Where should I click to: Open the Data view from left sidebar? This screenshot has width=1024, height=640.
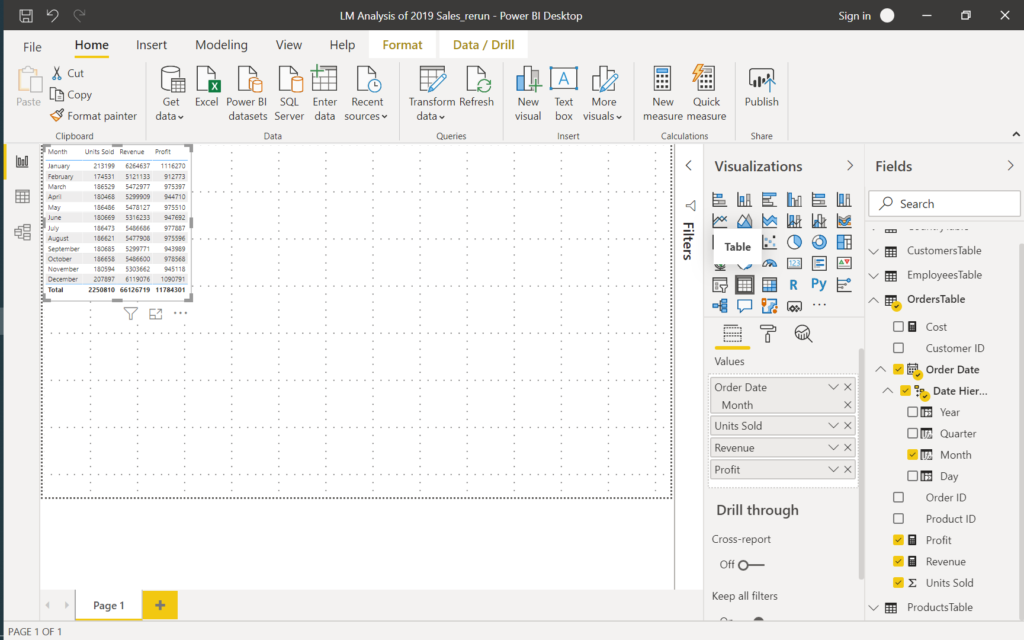point(22,197)
